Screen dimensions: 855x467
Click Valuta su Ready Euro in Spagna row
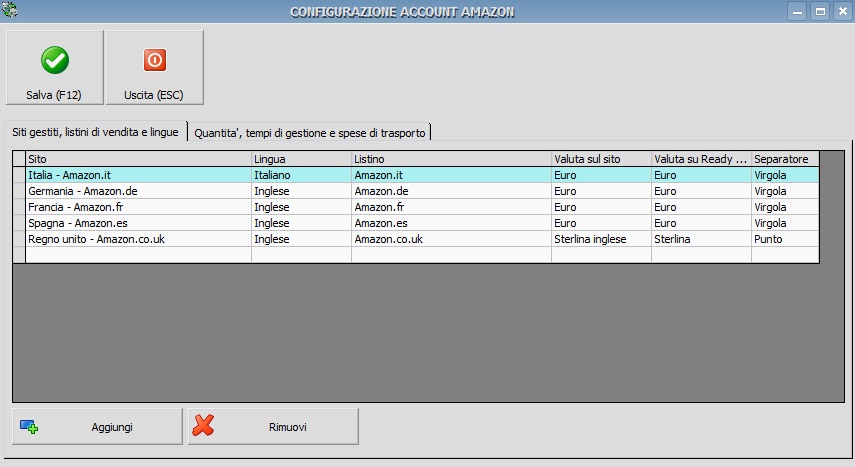coord(701,223)
